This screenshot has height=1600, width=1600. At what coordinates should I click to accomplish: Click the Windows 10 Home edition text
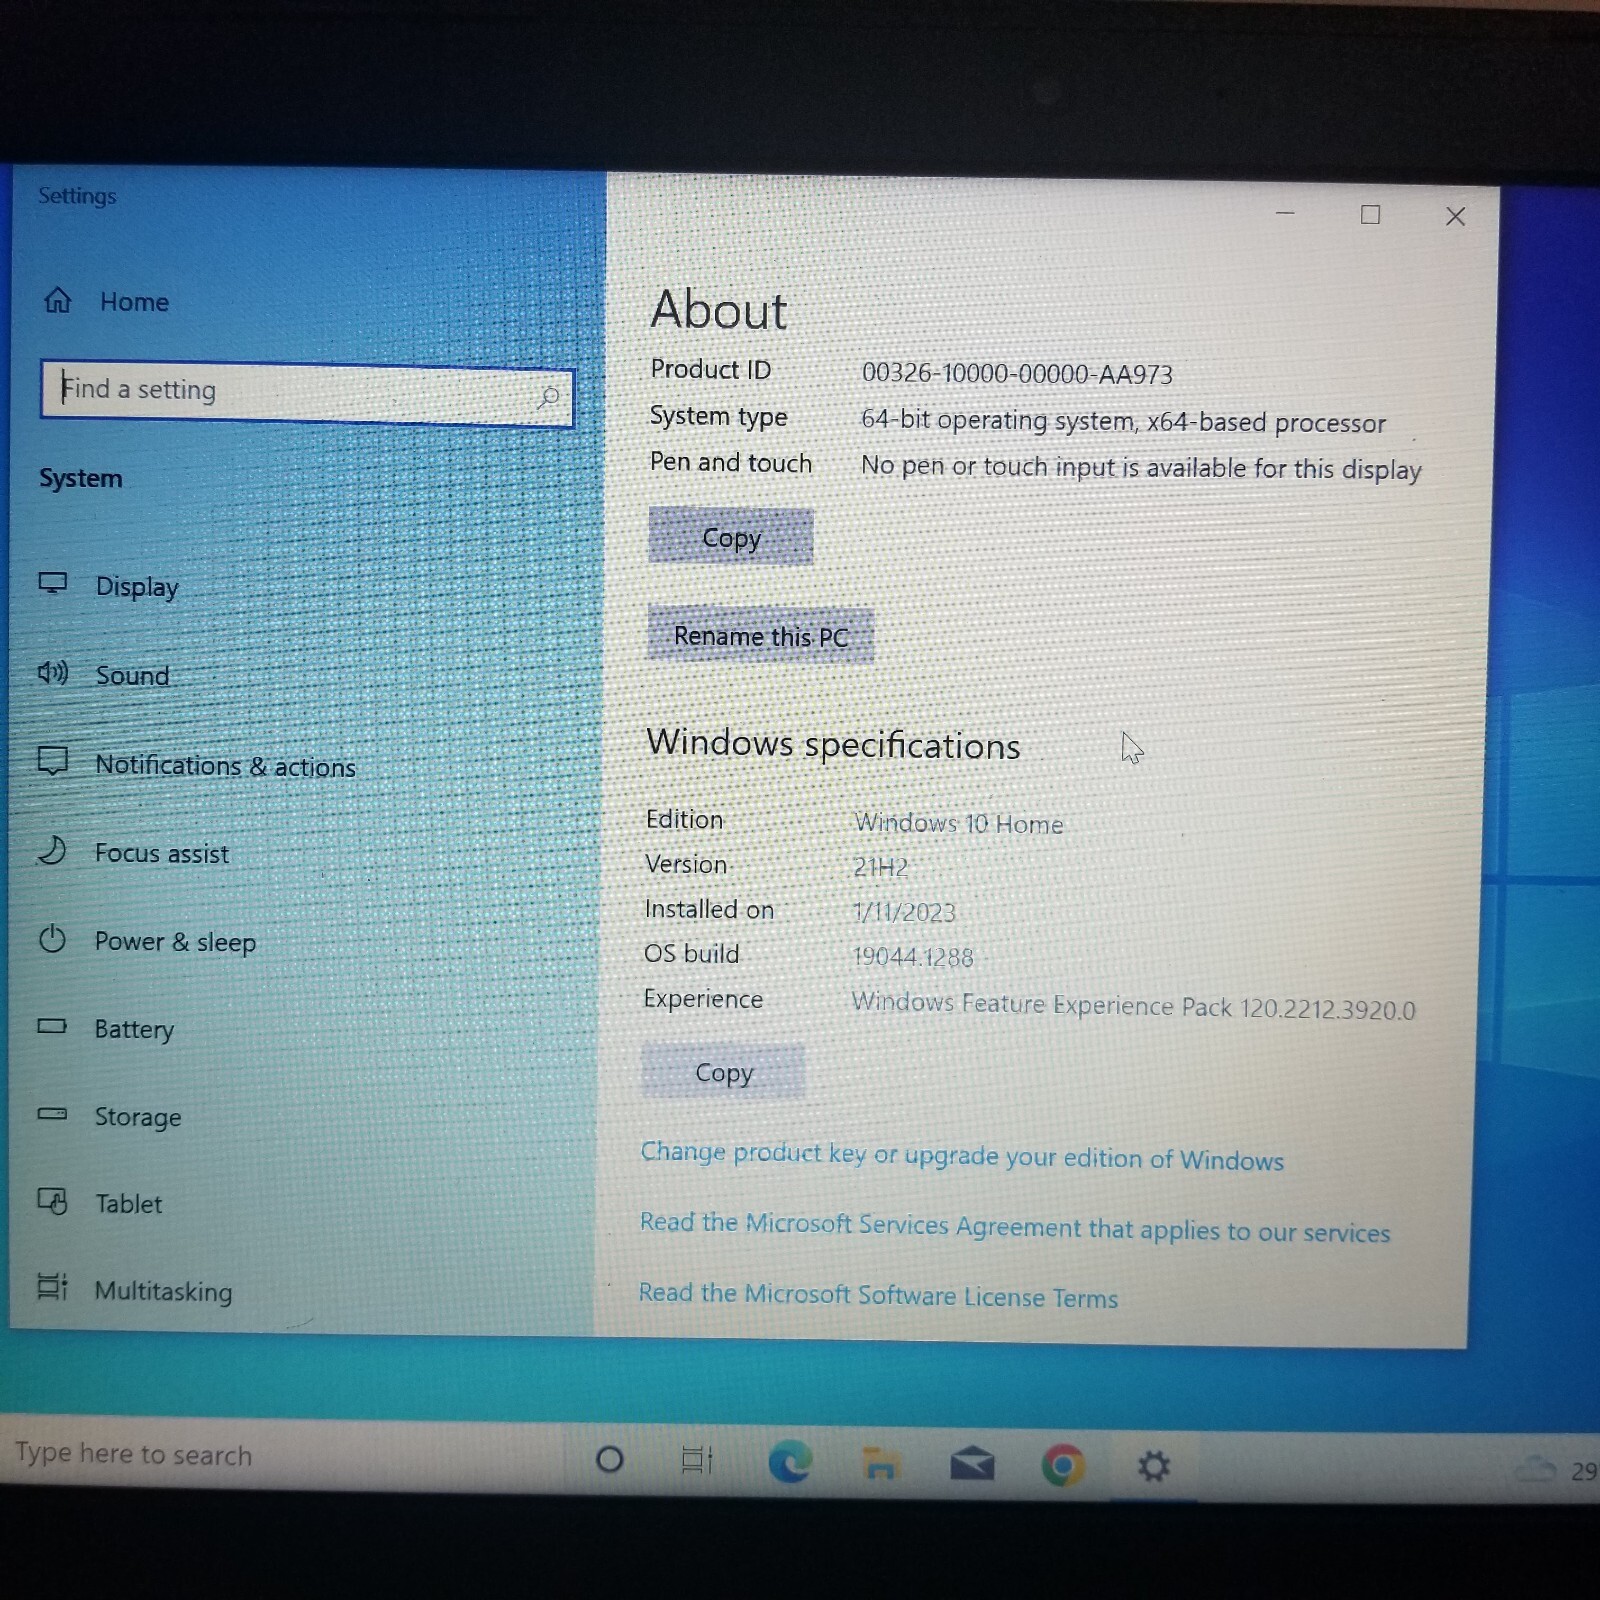pyautogui.click(x=959, y=823)
